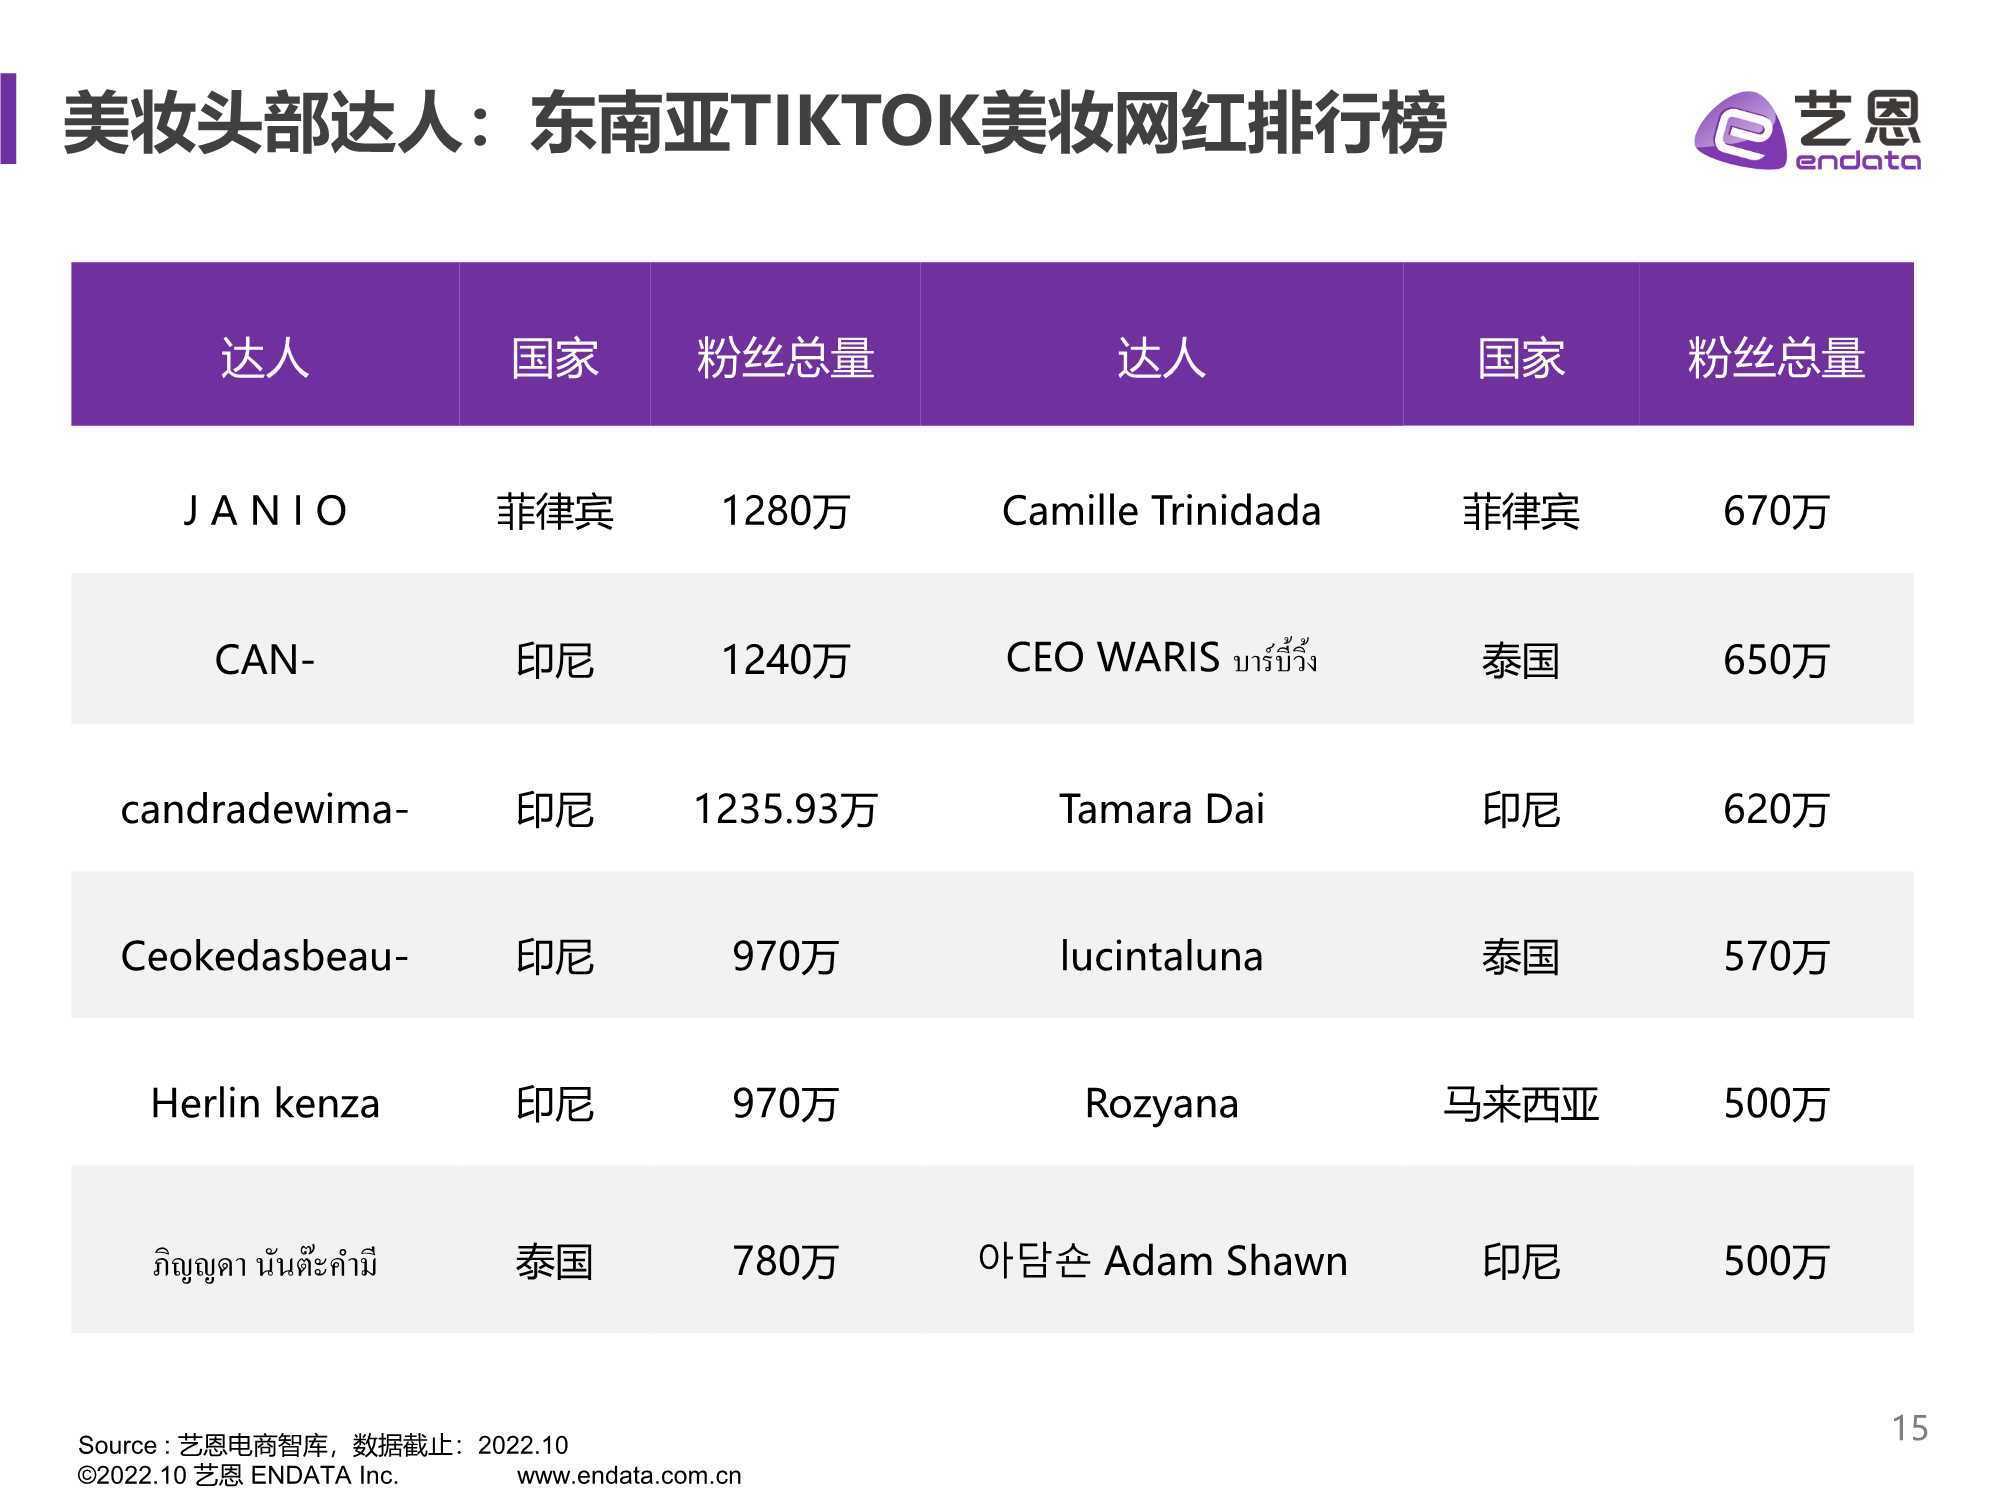Click the ©2022.10 艺恩 ENDATA Inc. copyright text

[x=238, y=1476]
